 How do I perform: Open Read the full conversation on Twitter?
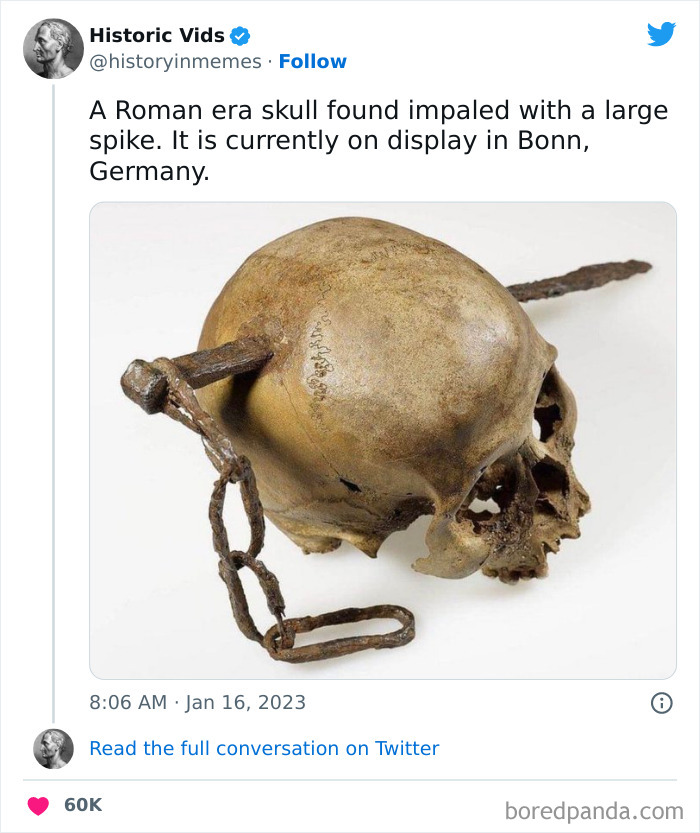264,748
